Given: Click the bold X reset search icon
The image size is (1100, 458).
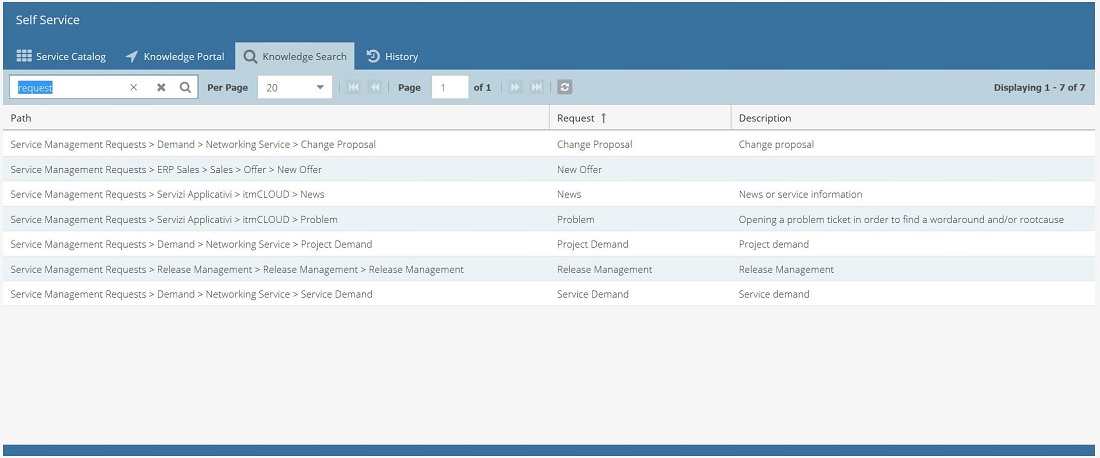Looking at the screenshot, I should pos(161,88).
